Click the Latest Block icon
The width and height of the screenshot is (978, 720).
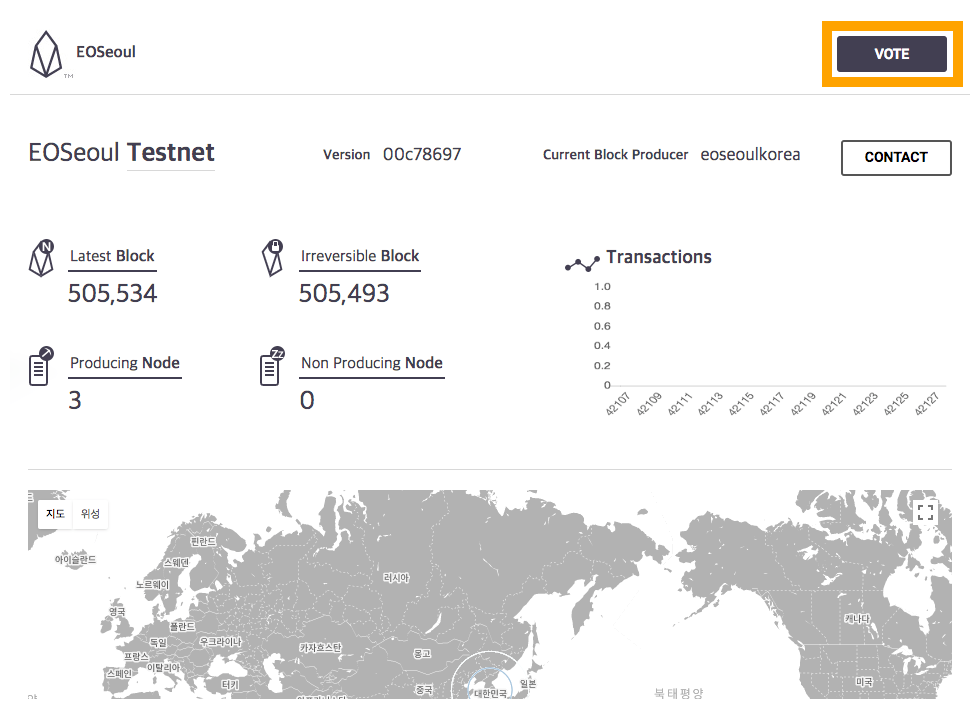pos(41,259)
